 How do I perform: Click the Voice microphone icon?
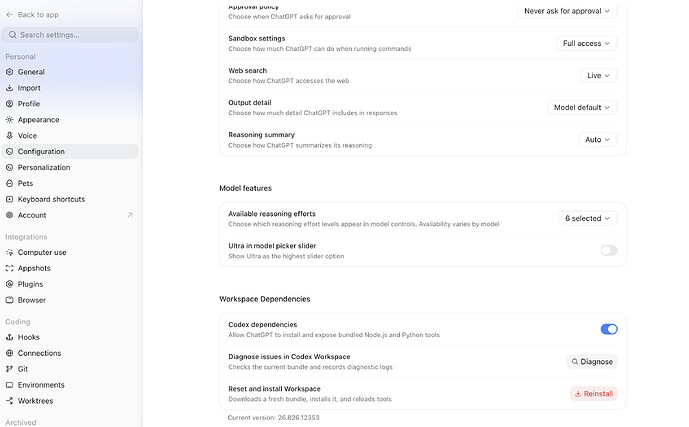[x=9, y=135]
